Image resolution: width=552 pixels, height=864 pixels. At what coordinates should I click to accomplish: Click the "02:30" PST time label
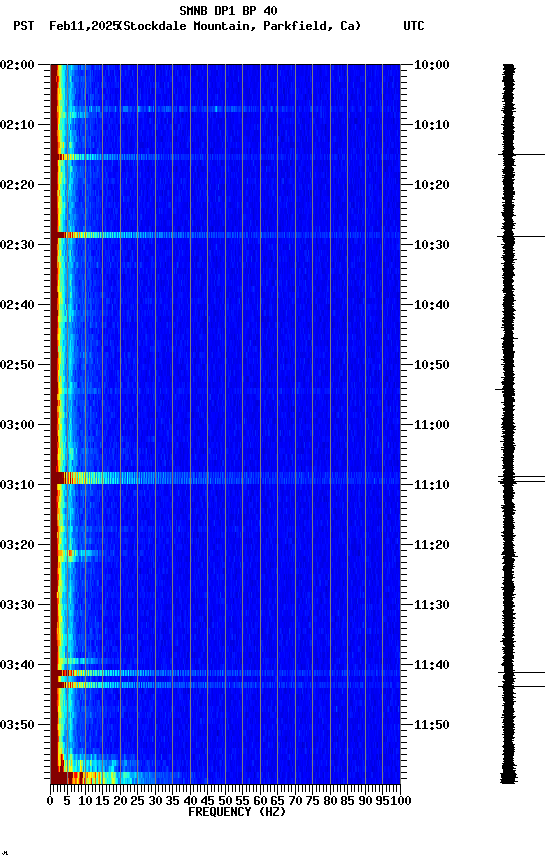tap(17, 245)
